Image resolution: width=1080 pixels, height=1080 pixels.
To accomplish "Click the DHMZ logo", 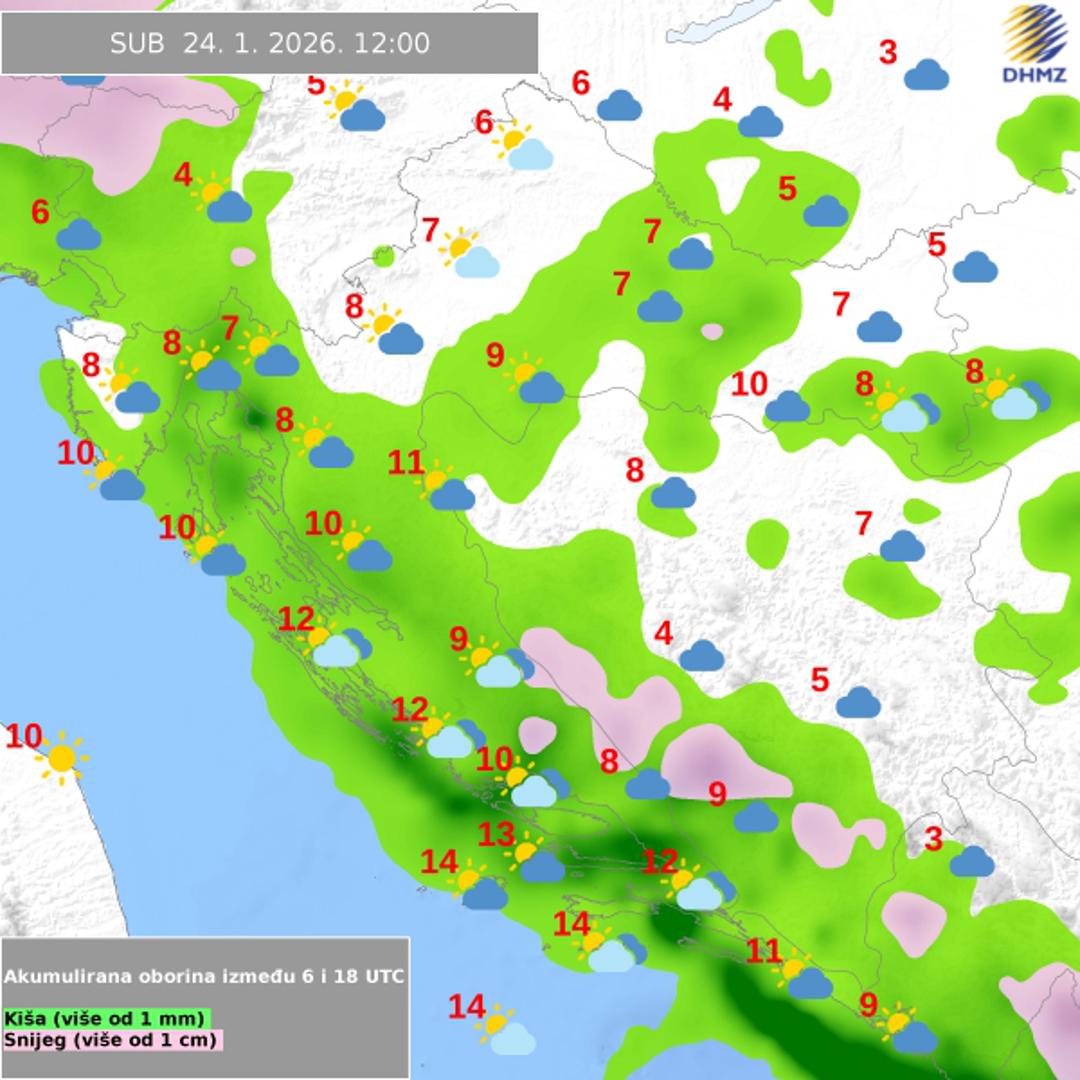I will (1034, 44).
